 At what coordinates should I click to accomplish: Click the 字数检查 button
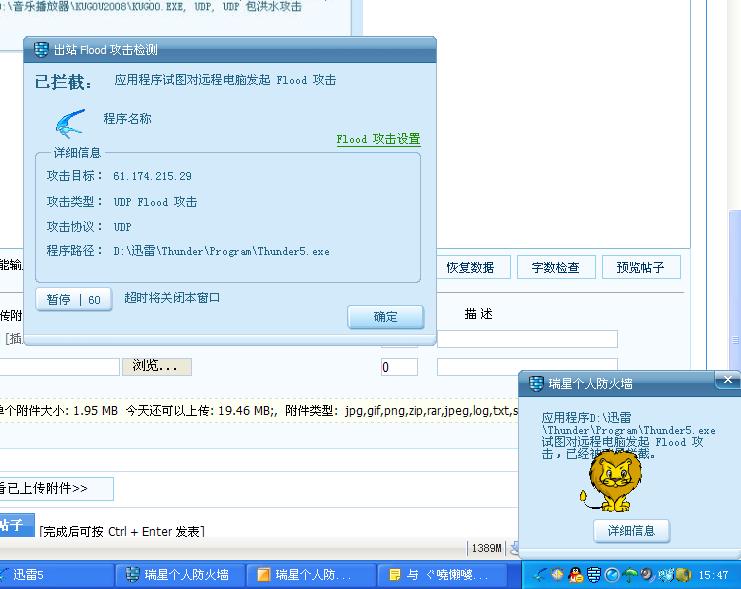556,268
